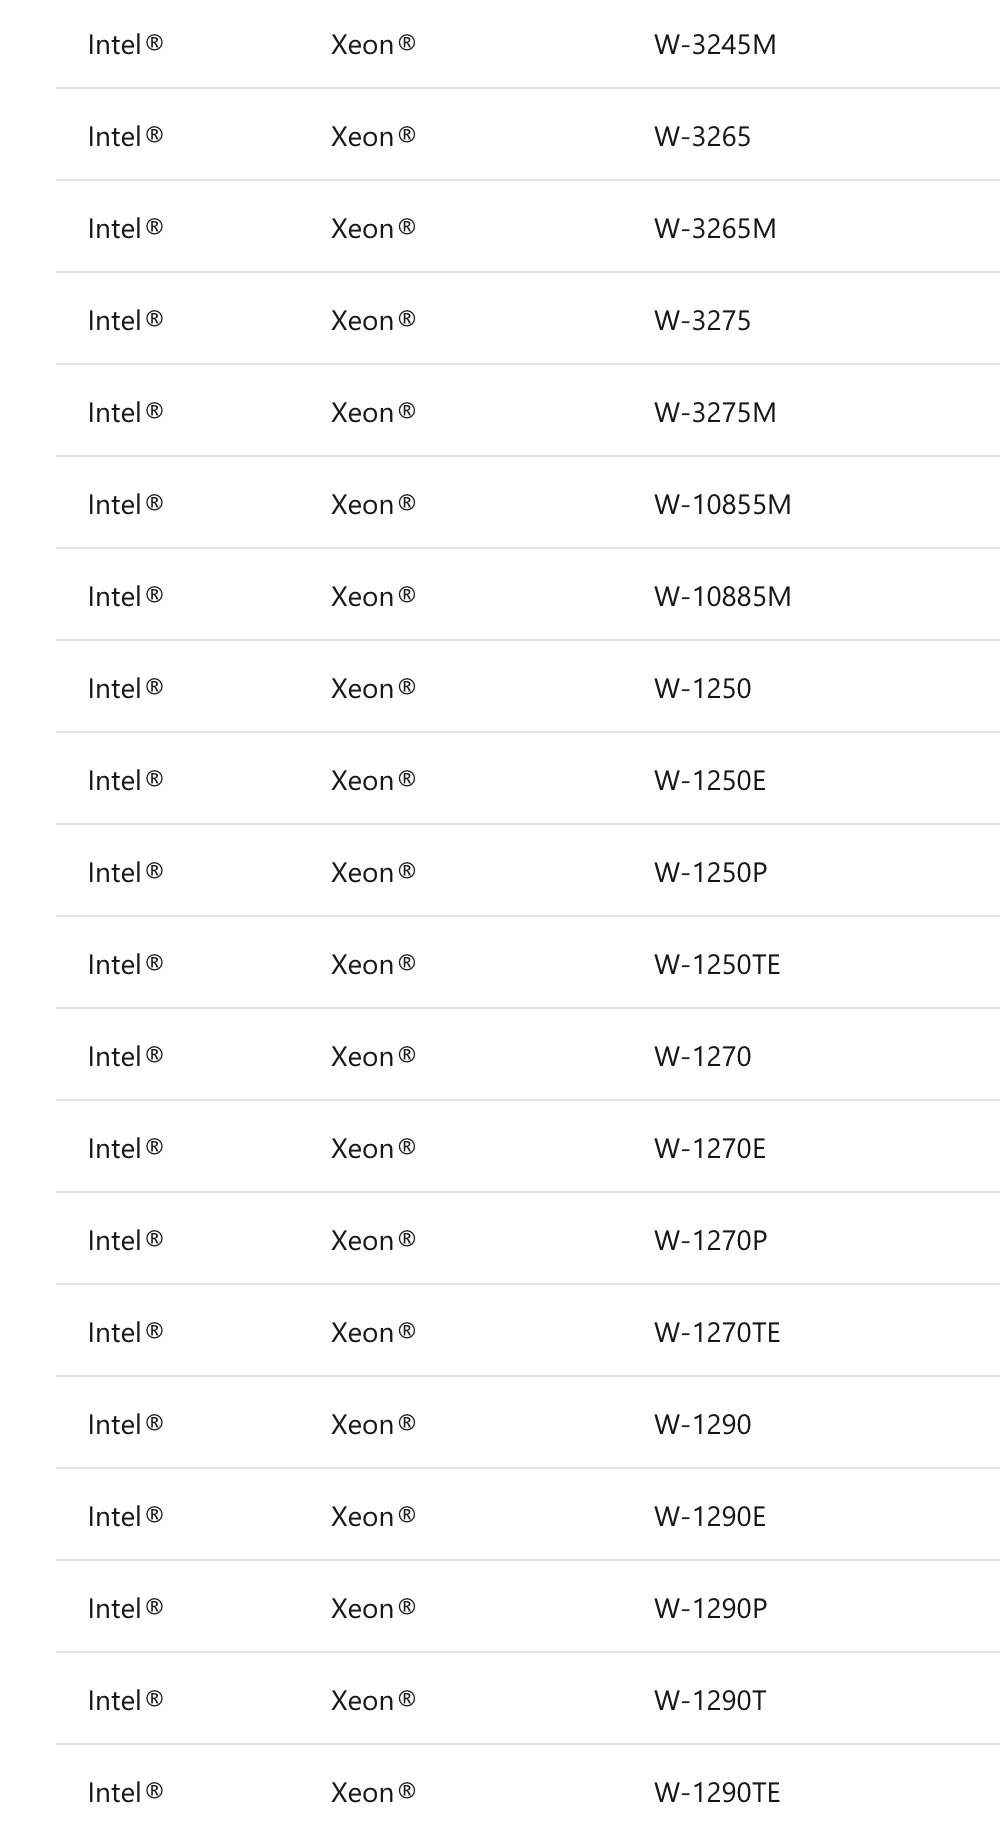The width and height of the screenshot is (1000, 1830).
Task: Click the W-10885M processor model
Action: [722, 597]
